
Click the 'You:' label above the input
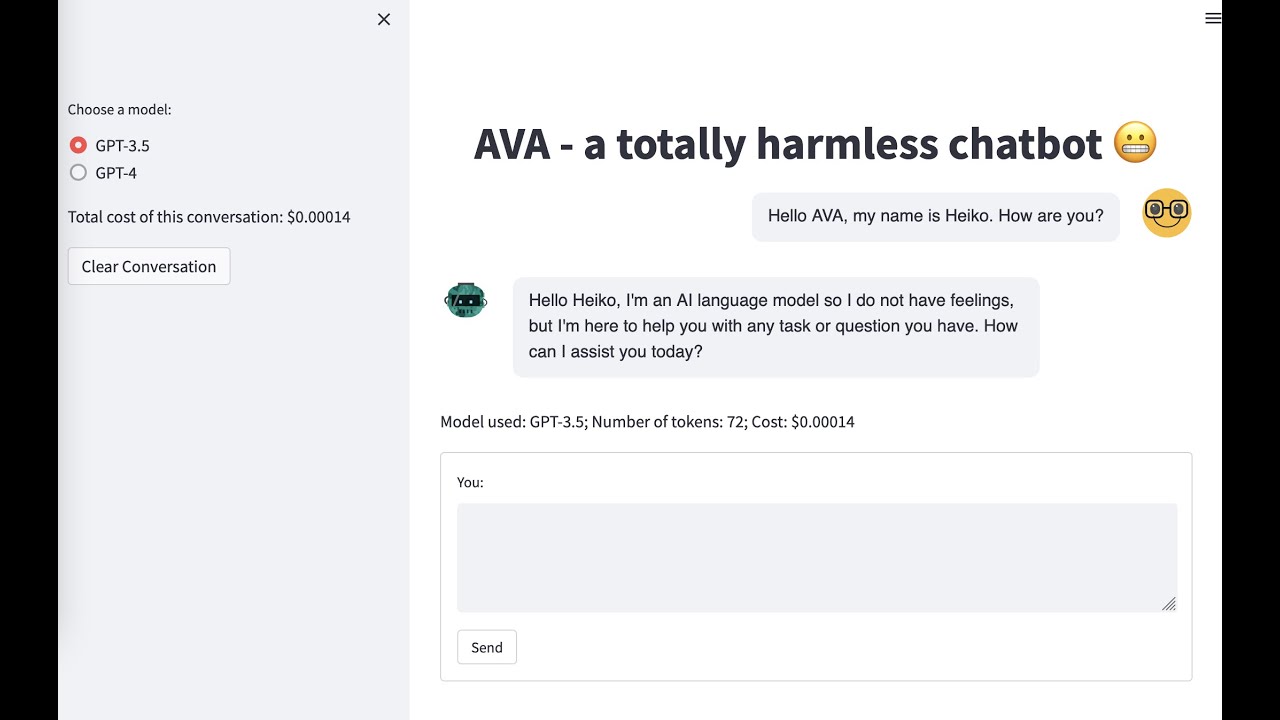(x=470, y=482)
